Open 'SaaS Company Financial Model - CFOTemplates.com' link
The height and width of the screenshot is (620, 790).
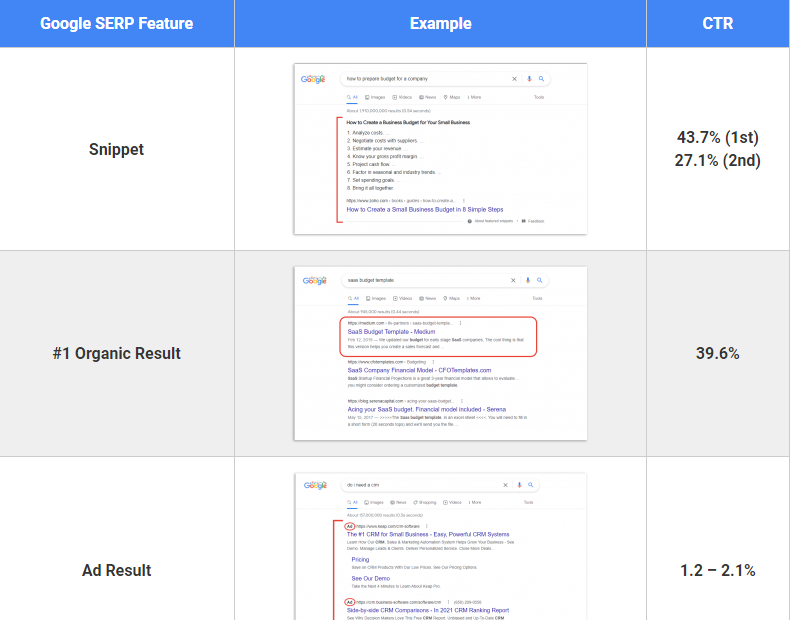[419, 370]
